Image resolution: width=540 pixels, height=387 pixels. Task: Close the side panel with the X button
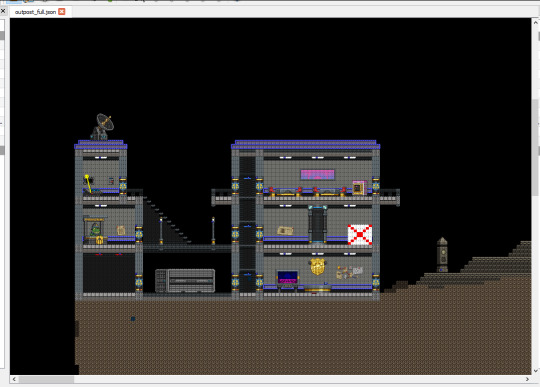tap(3, 11)
